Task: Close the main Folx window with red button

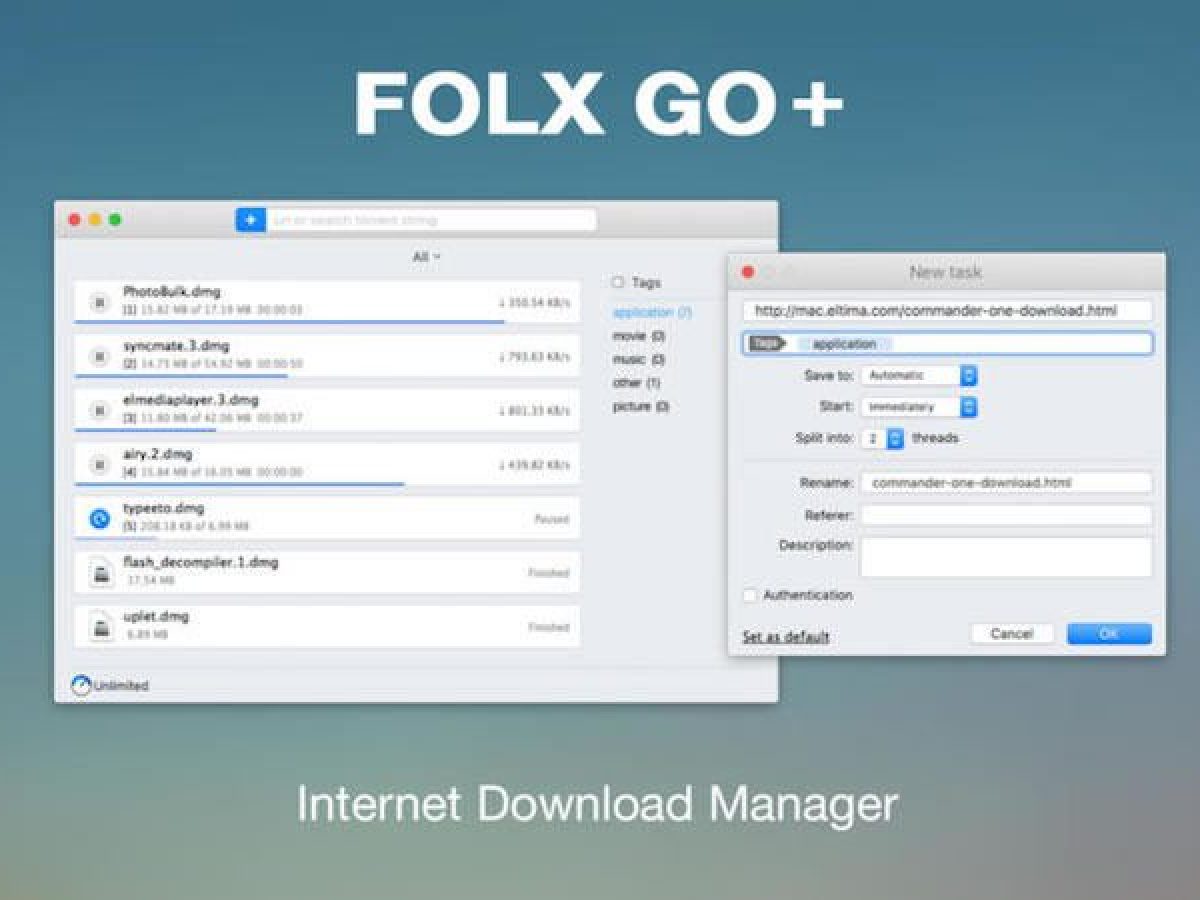Action: [74, 220]
